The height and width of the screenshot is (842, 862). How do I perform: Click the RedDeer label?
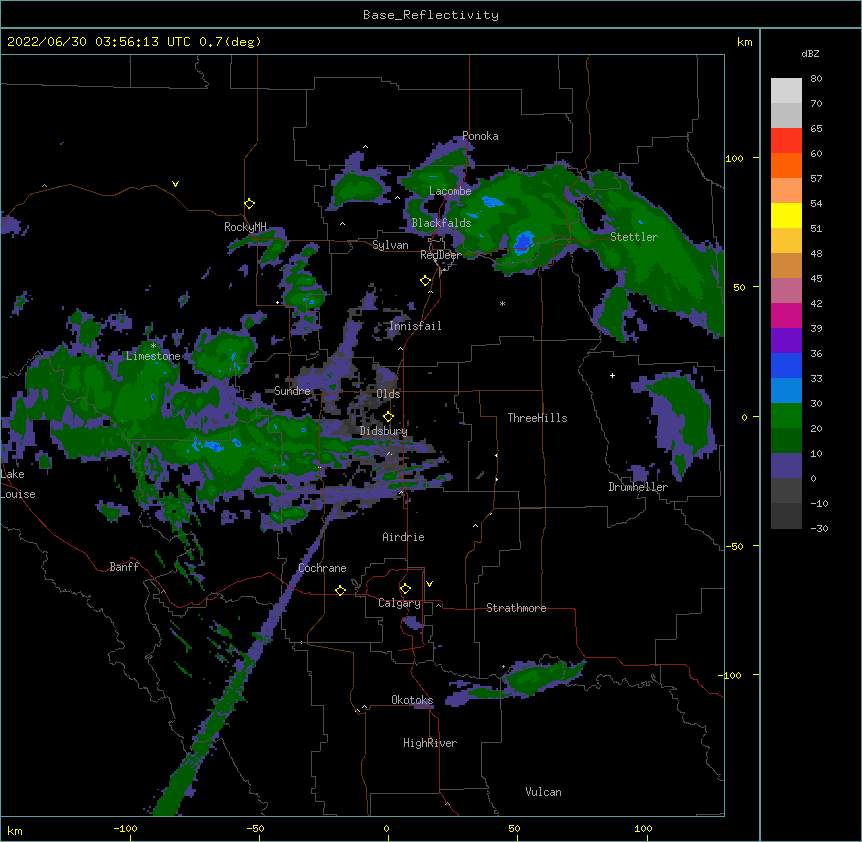click(x=440, y=255)
